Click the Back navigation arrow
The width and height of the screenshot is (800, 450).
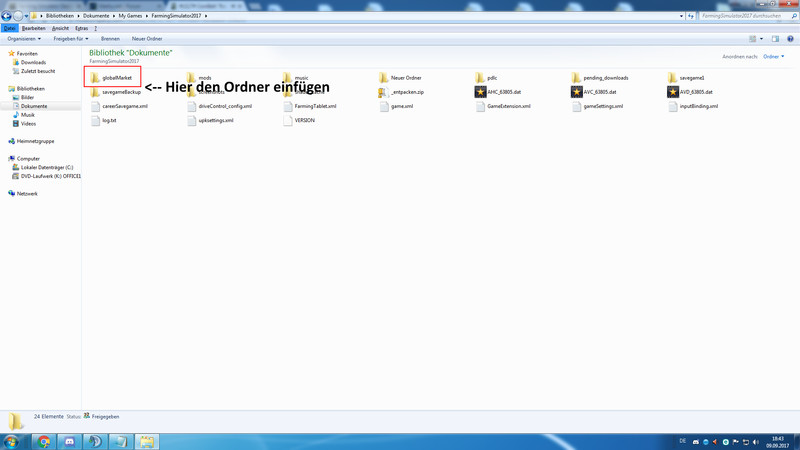6,16
